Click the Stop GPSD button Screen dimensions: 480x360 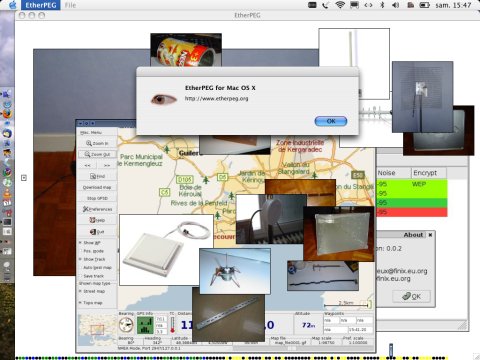(97, 198)
